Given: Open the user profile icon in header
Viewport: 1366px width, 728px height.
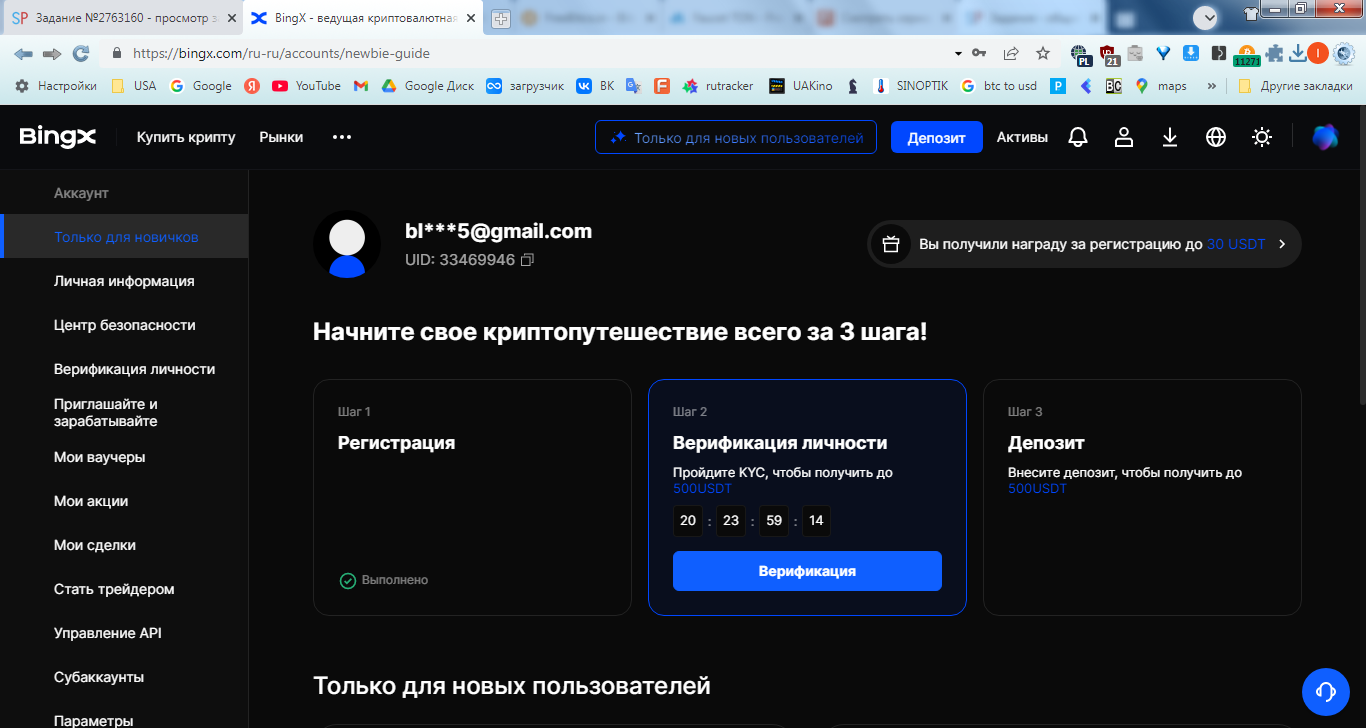Looking at the screenshot, I should 1124,137.
